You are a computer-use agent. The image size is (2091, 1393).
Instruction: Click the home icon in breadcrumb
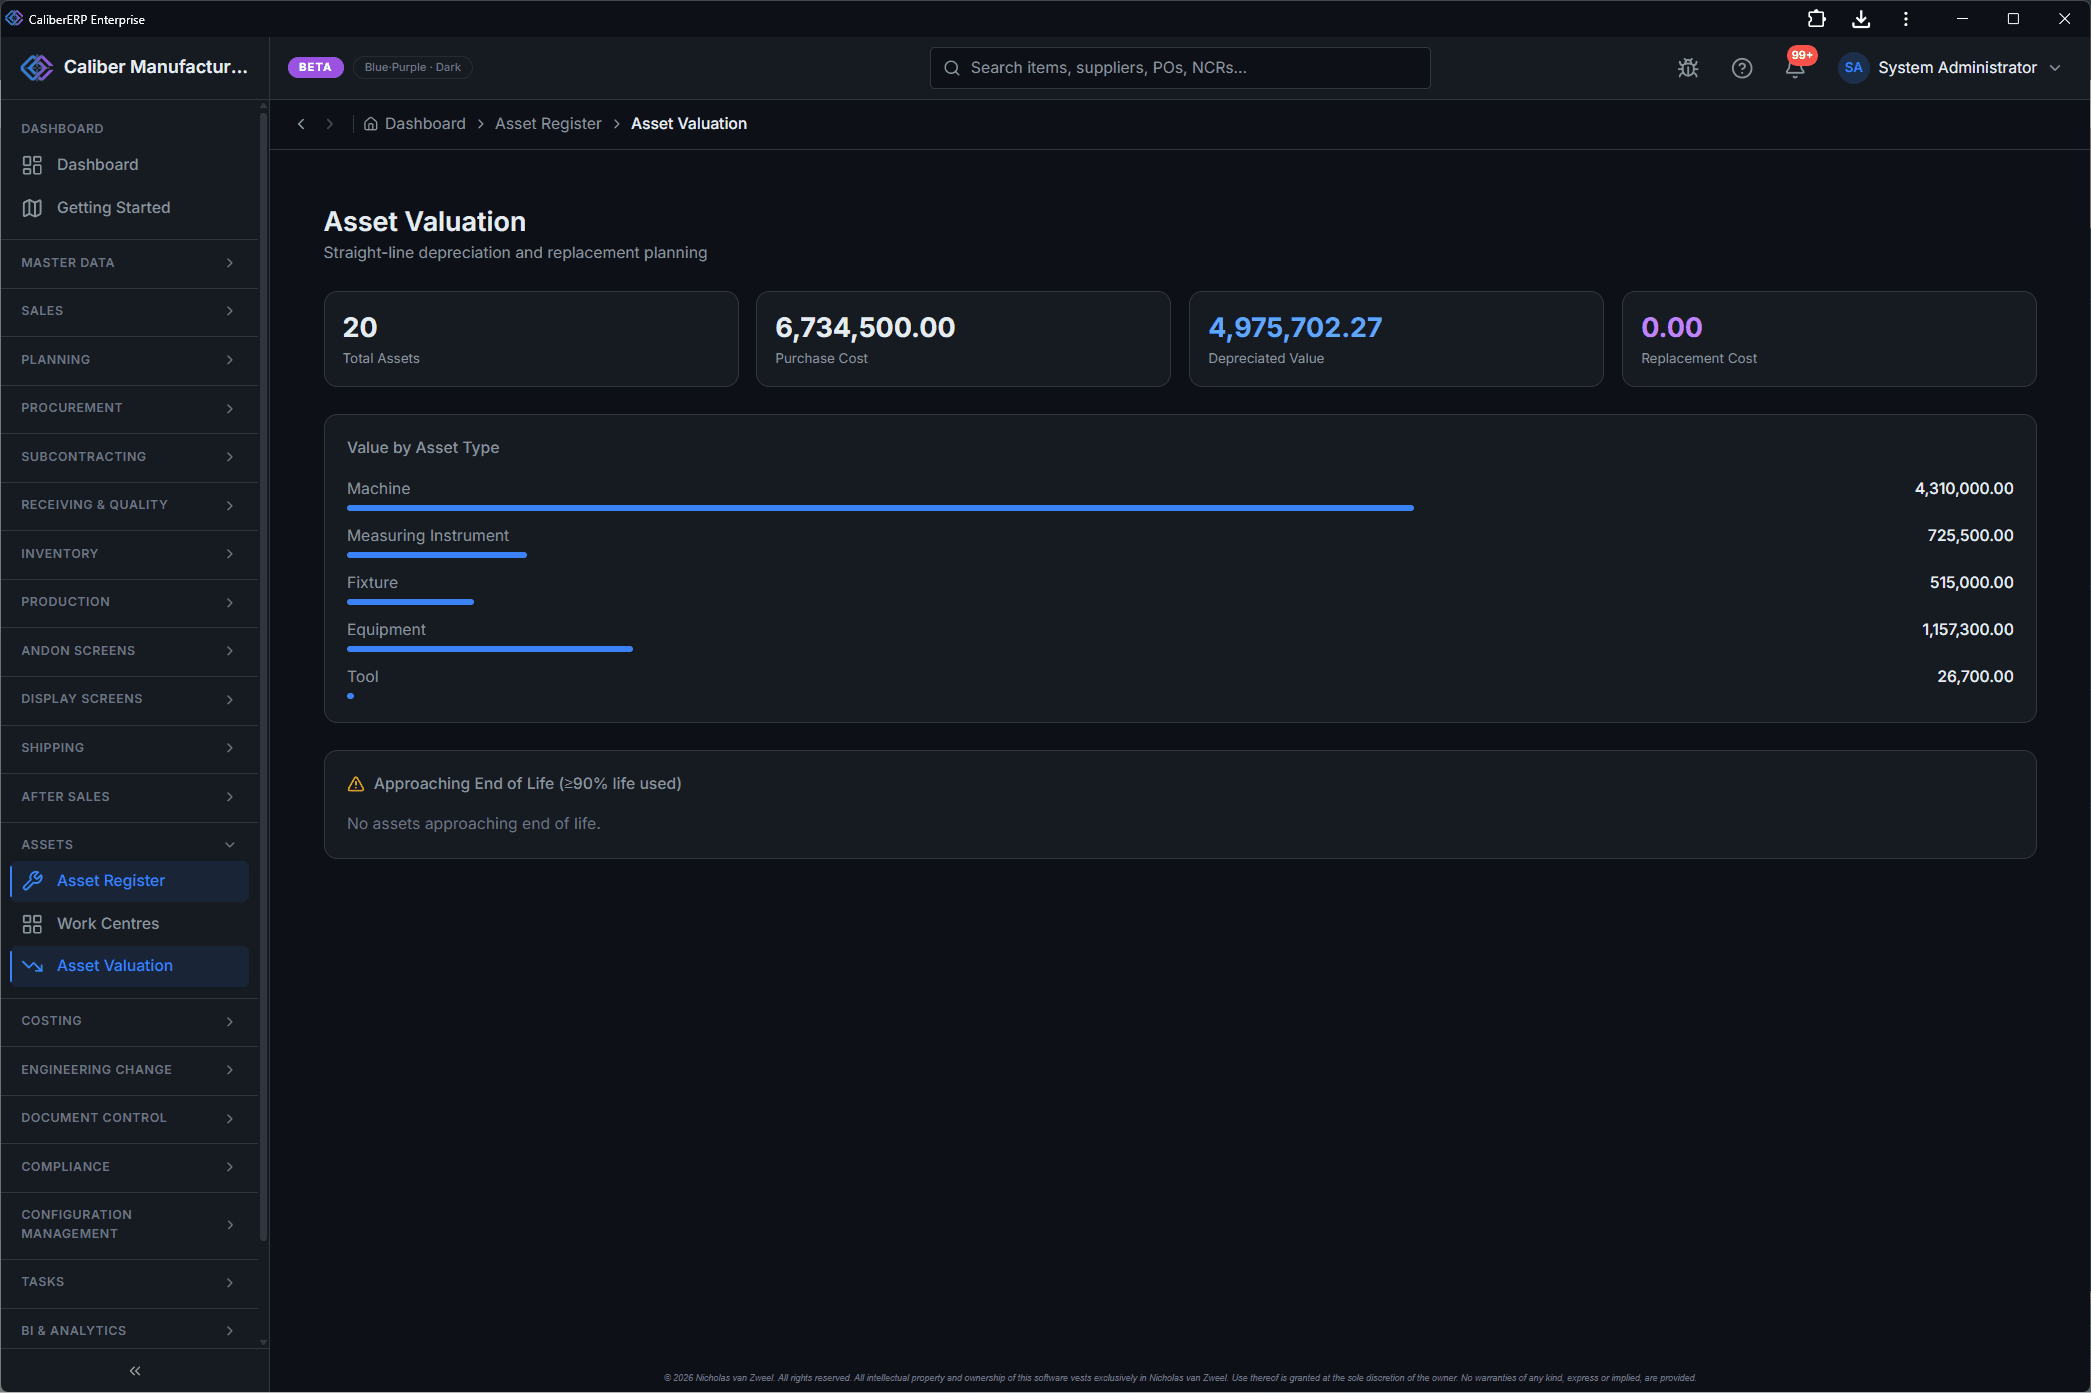click(x=370, y=124)
